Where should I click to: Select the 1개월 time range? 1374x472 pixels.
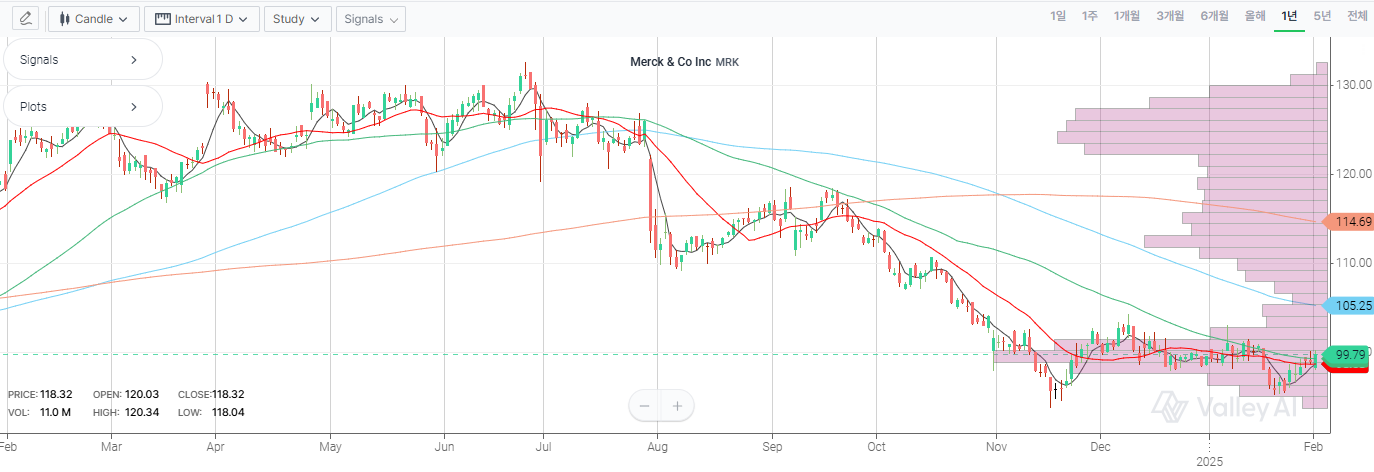click(1127, 16)
